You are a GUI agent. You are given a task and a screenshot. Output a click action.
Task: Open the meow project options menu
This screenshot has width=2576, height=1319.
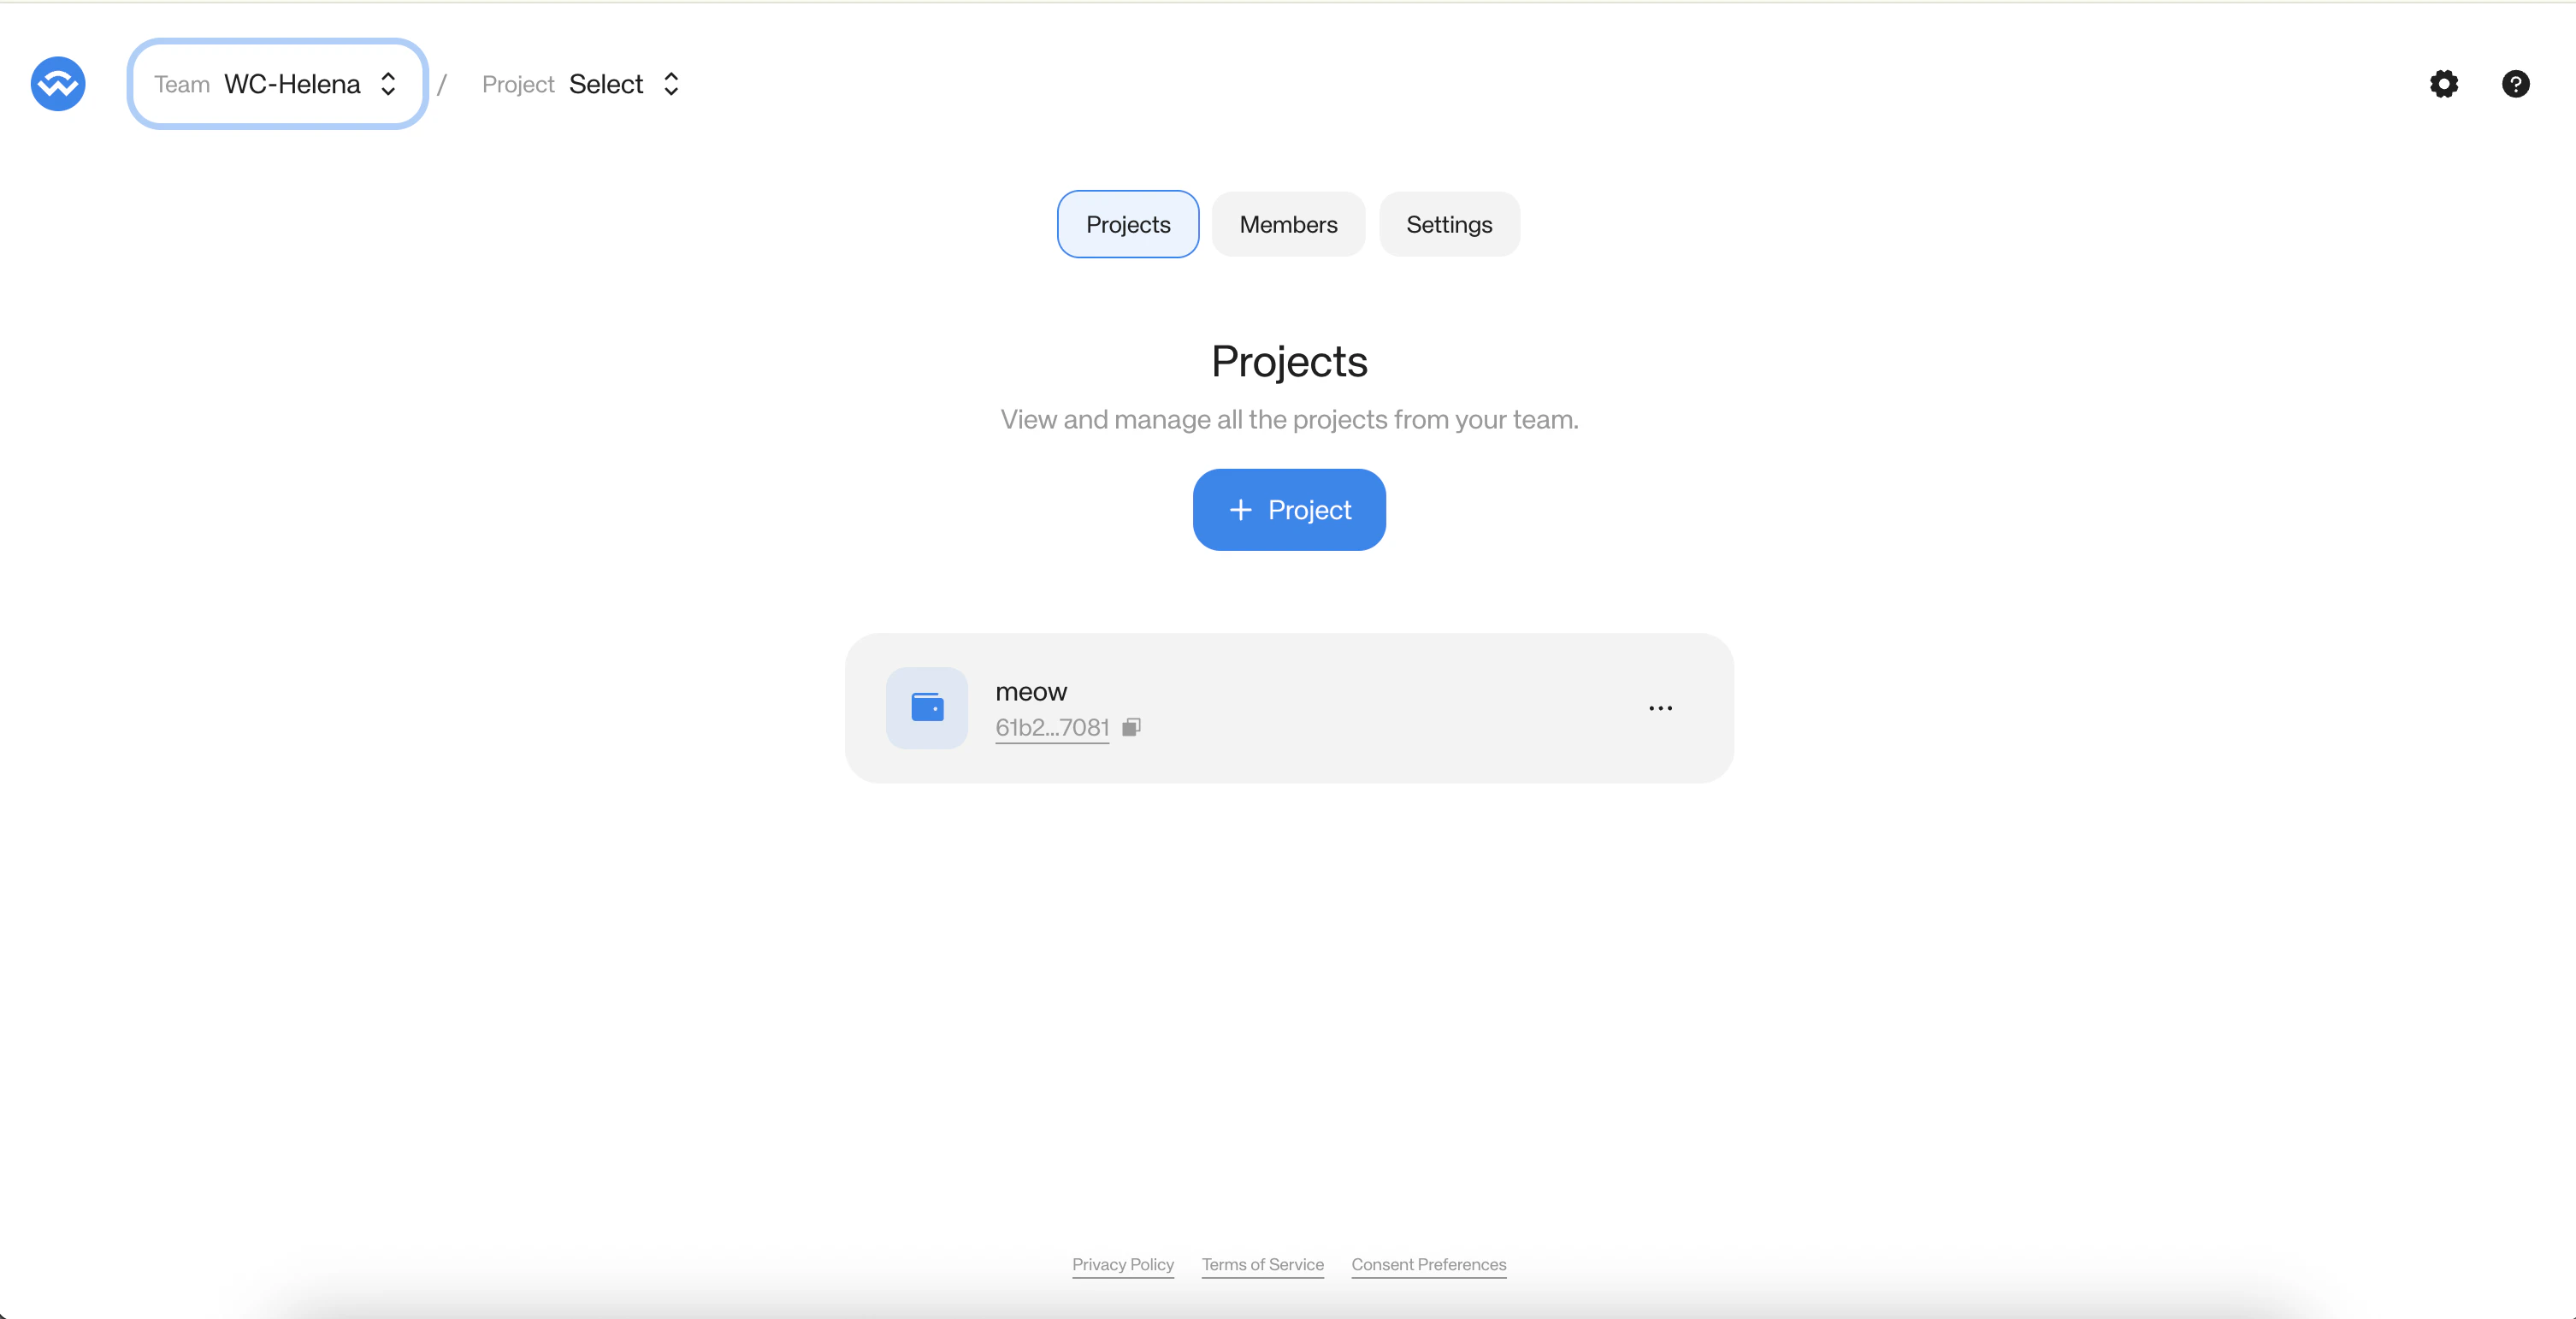click(x=1660, y=708)
